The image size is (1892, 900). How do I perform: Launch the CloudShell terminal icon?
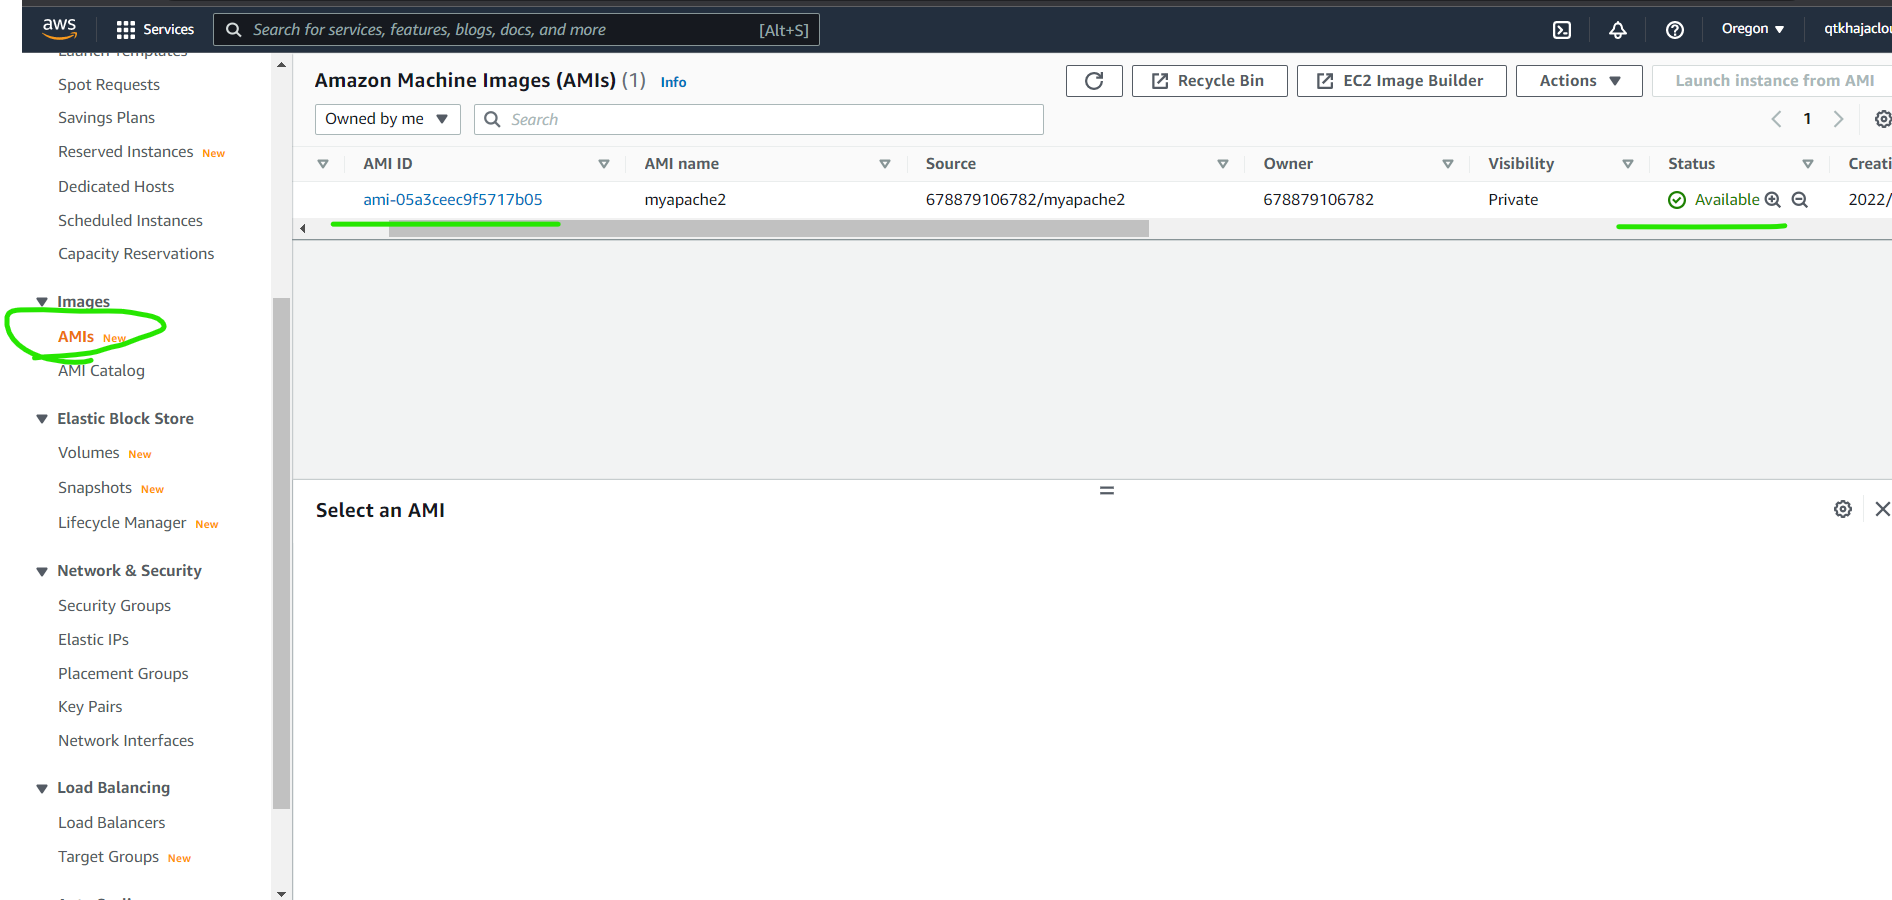pos(1561,30)
